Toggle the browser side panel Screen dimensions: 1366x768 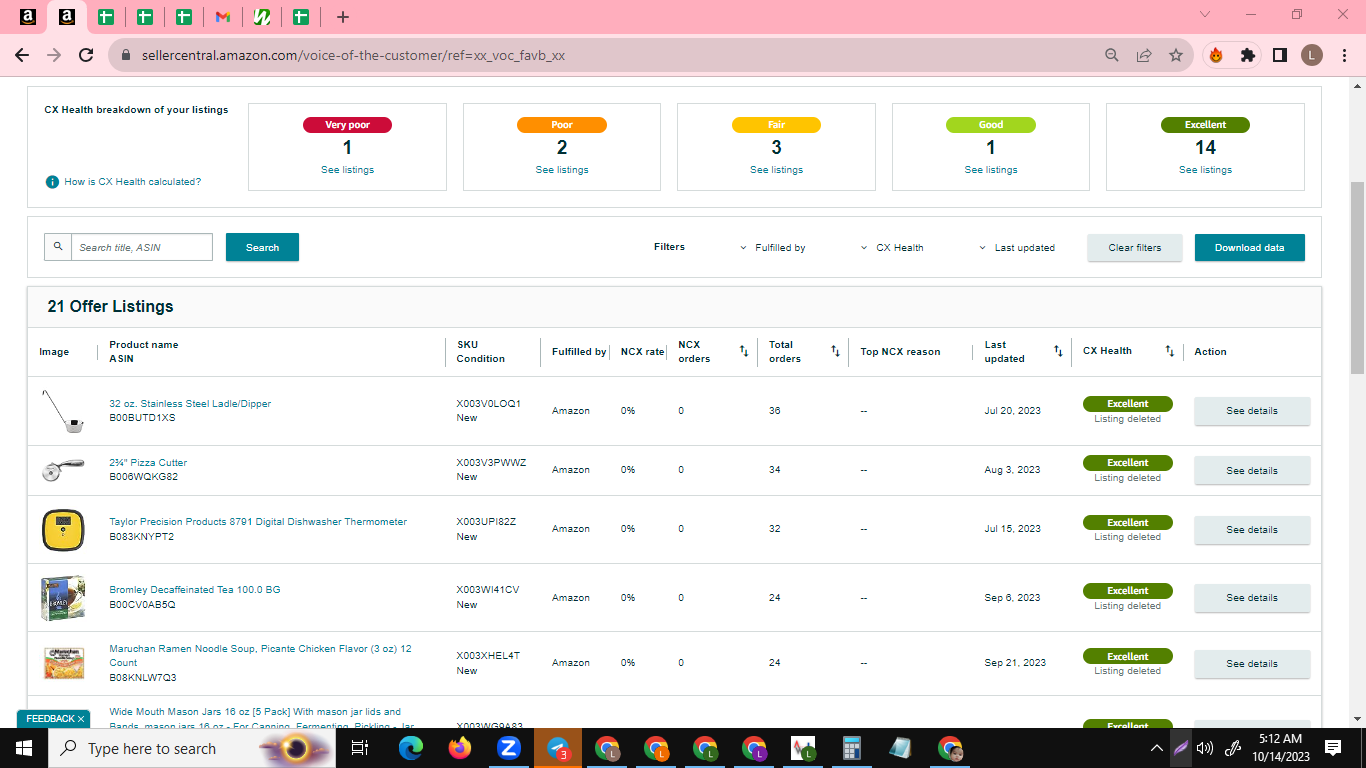point(1279,55)
